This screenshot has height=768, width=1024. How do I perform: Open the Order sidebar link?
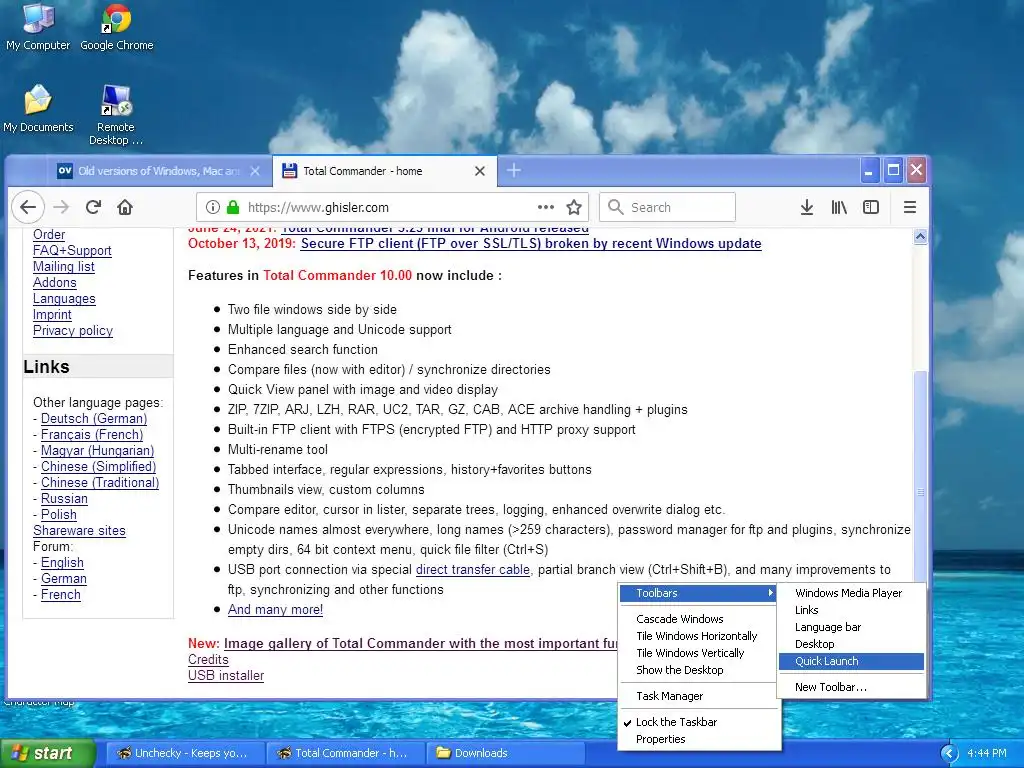click(49, 234)
